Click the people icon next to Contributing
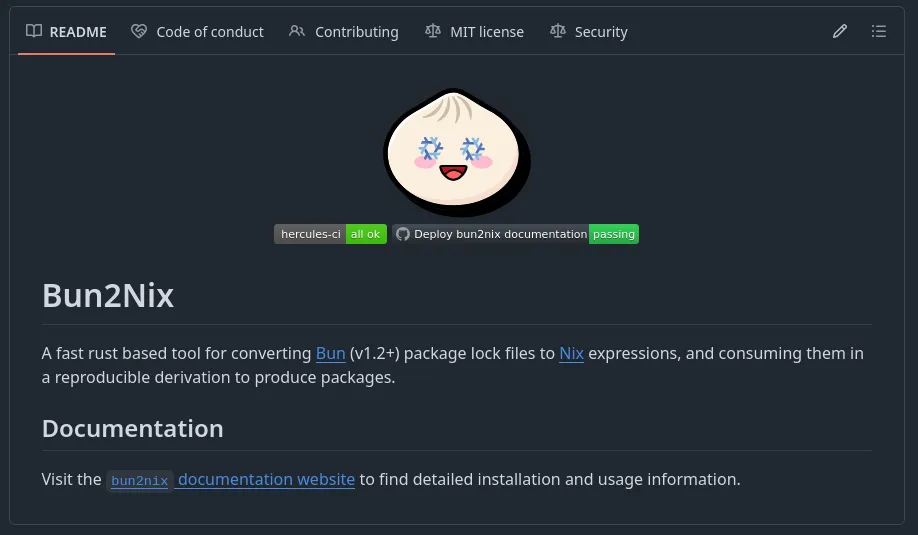Viewport: 918px width, 535px height. tap(297, 31)
